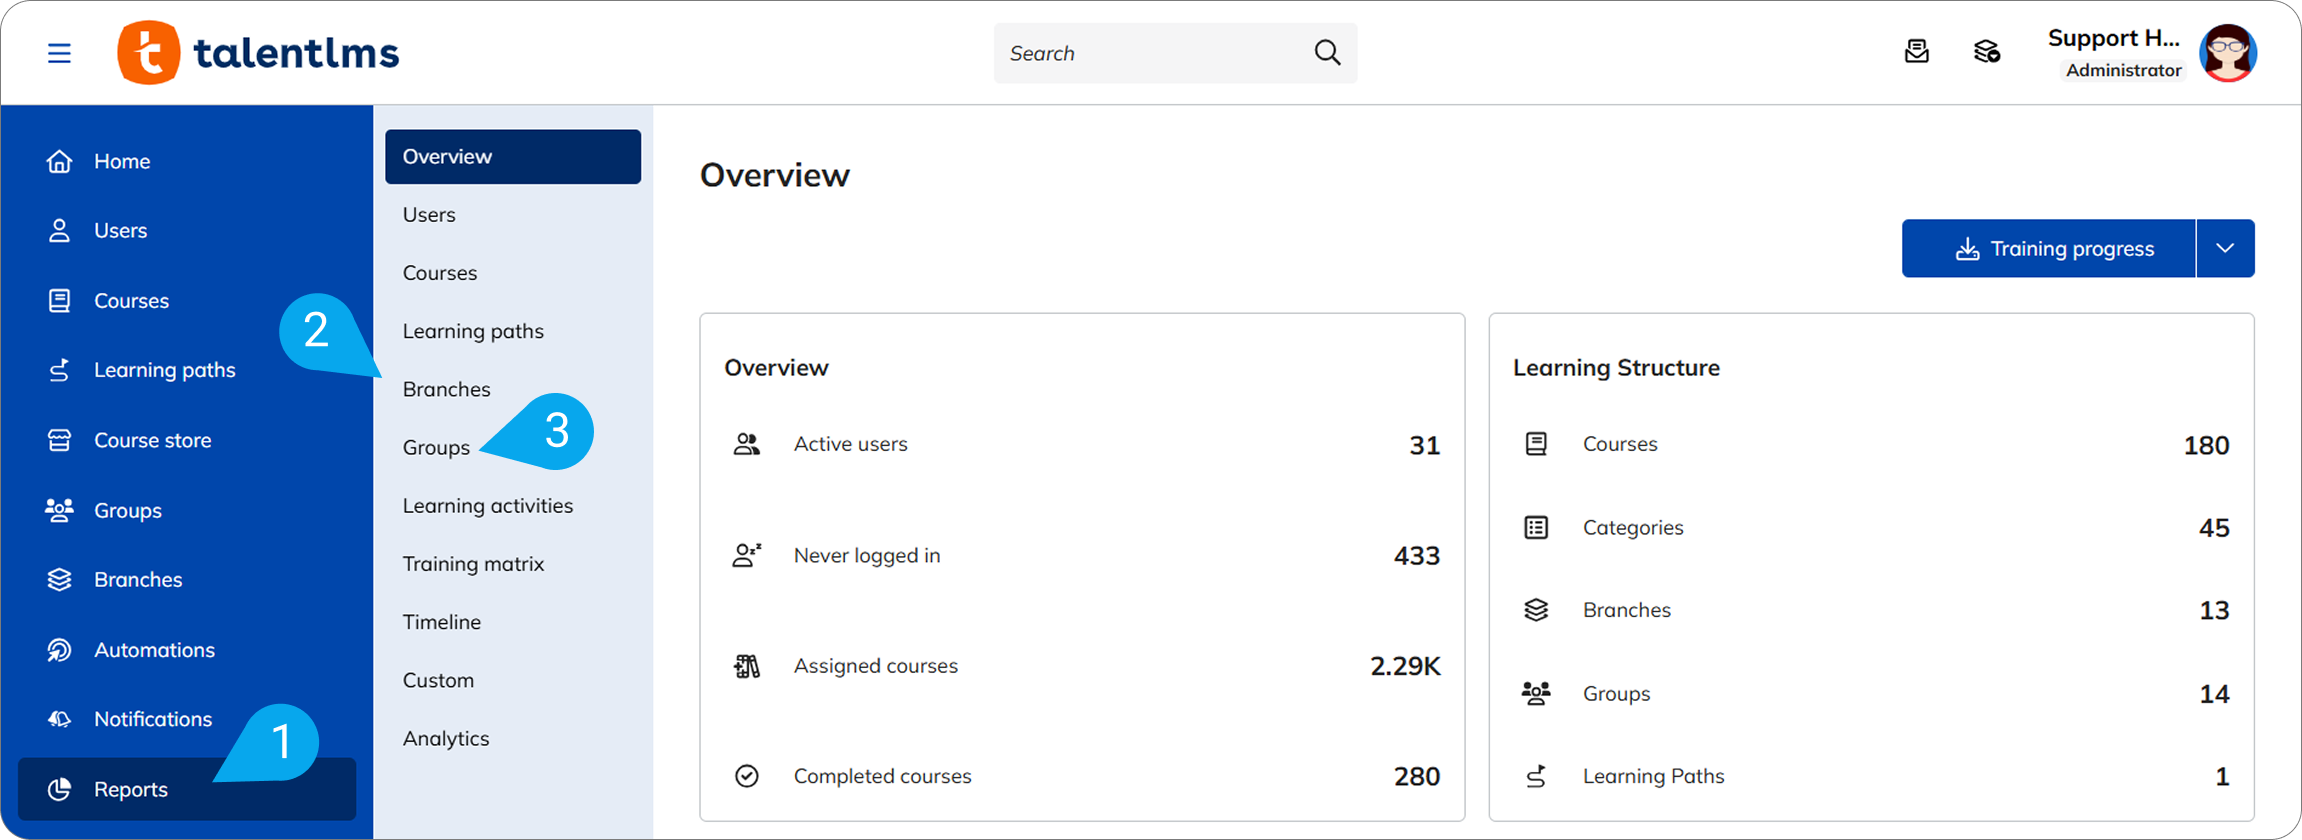Image resolution: width=2302 pixels, height=840 pixels.
Task: Click the Course store icon
Action: click(59, 440)
